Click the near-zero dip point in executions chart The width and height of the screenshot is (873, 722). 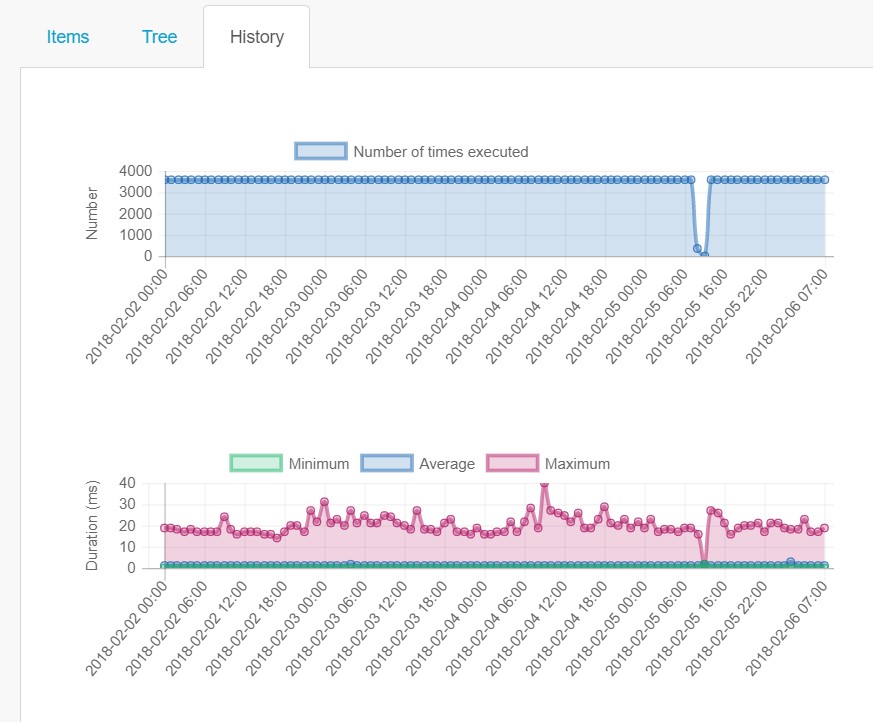pos(704,256)
